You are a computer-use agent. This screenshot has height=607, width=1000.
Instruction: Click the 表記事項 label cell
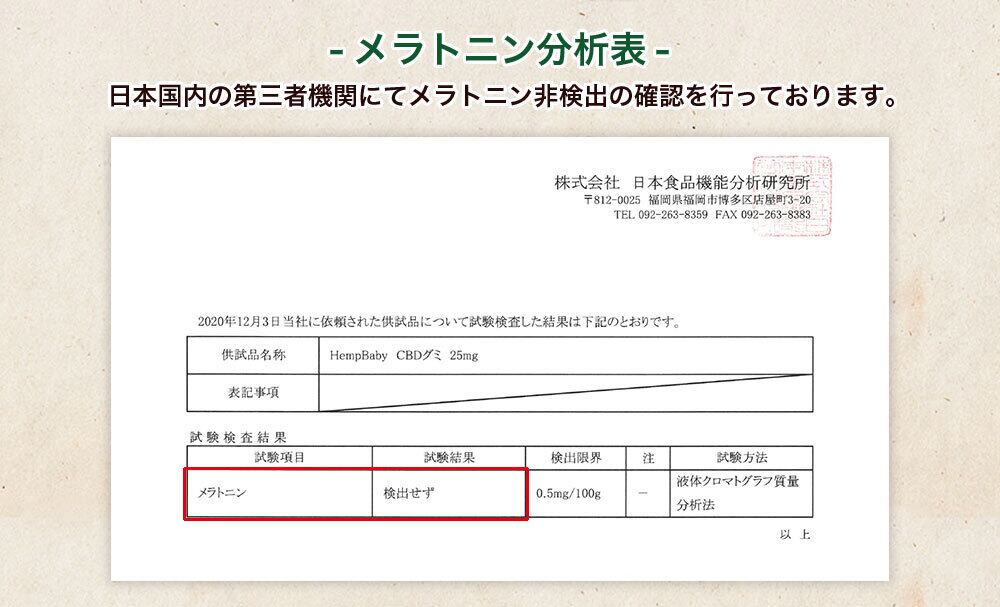pos(253,393)
